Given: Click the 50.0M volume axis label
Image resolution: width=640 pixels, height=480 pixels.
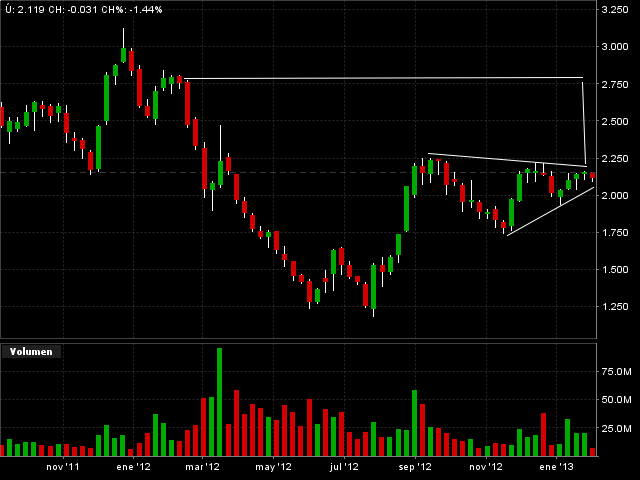Looking at the screenshot, I should pos(616,400).
